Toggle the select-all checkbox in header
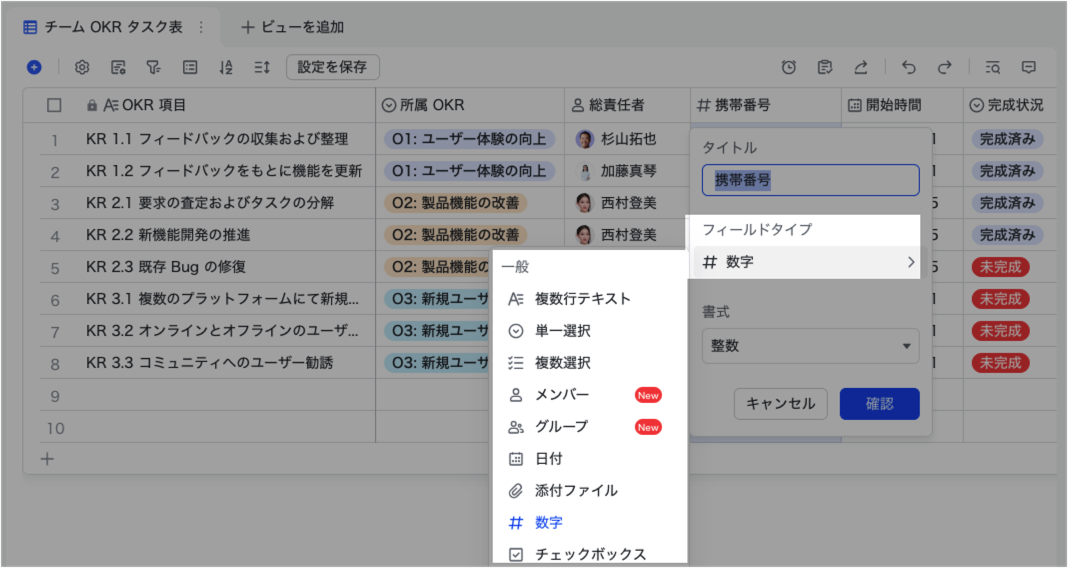Screen dimensions: 1068x568 click(x=54, y=106)
